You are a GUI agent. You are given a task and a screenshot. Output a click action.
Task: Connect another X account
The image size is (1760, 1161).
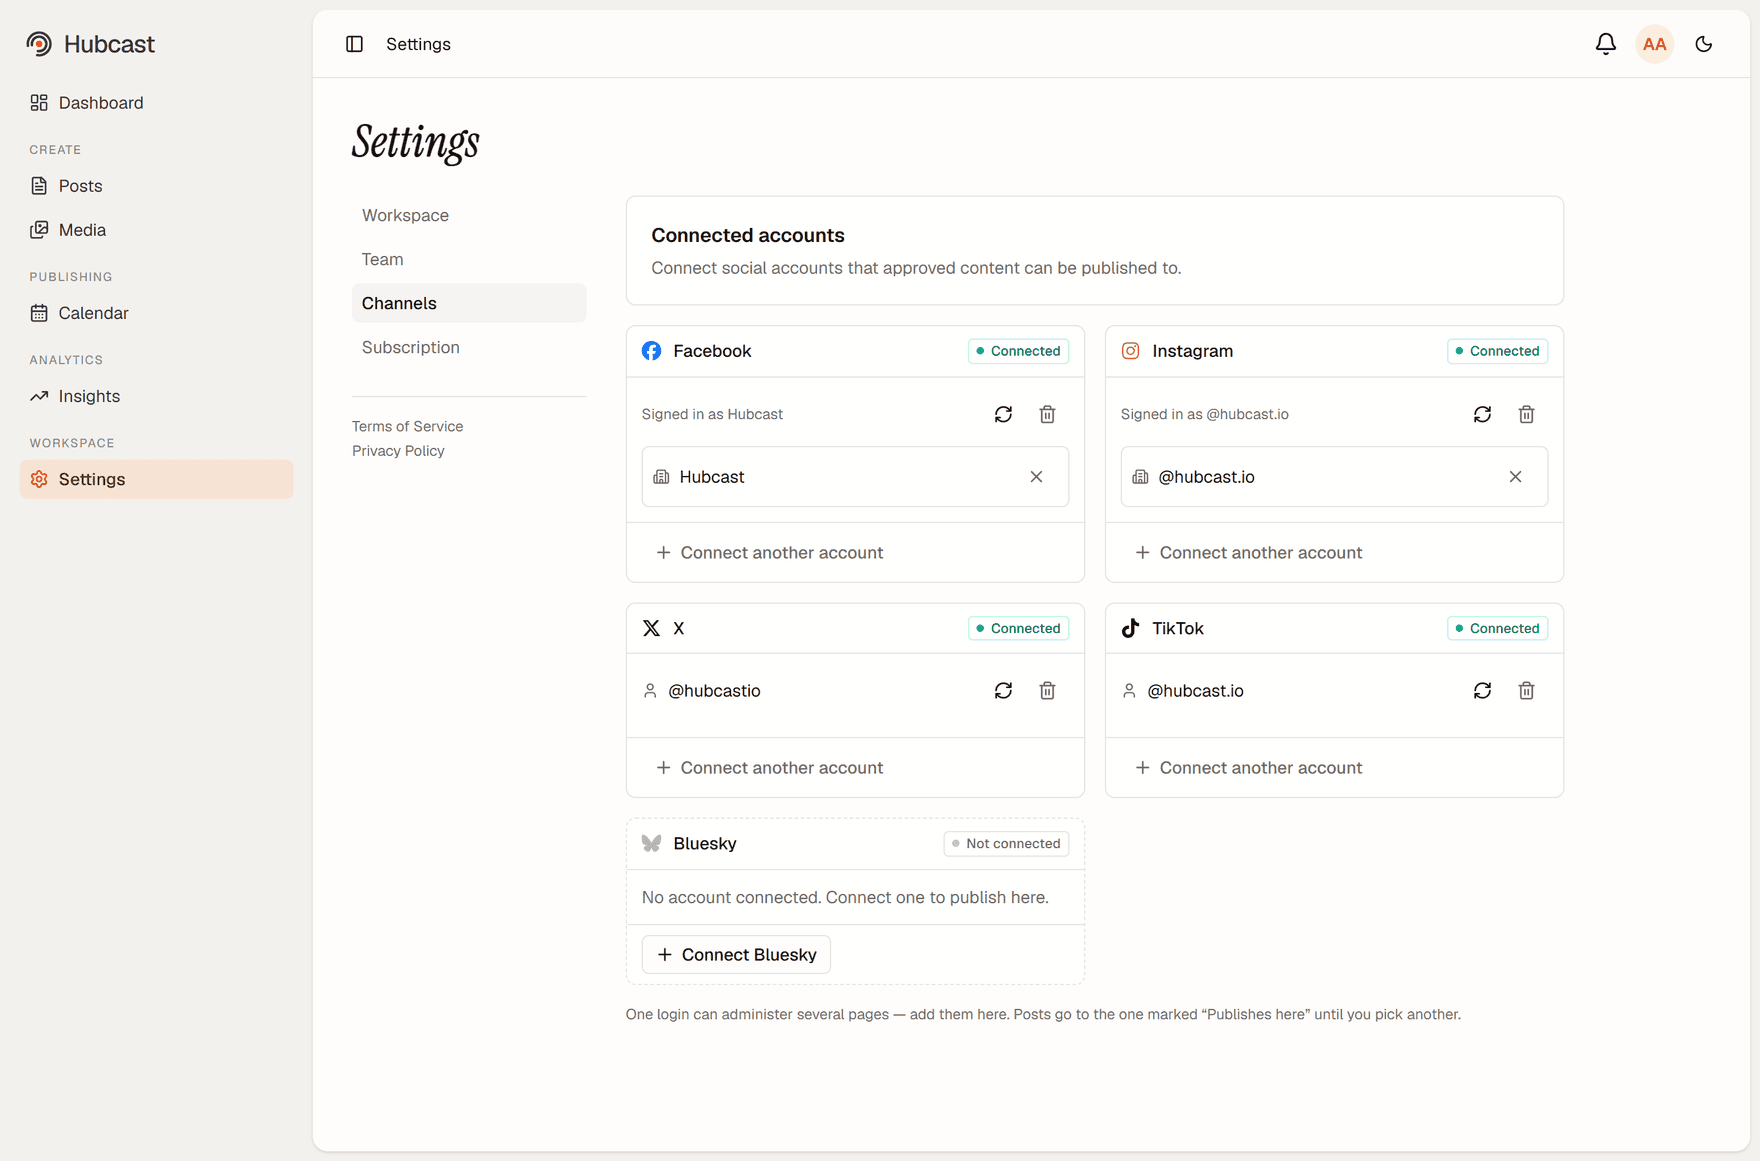pyautogui.click(x=770, y=768)
